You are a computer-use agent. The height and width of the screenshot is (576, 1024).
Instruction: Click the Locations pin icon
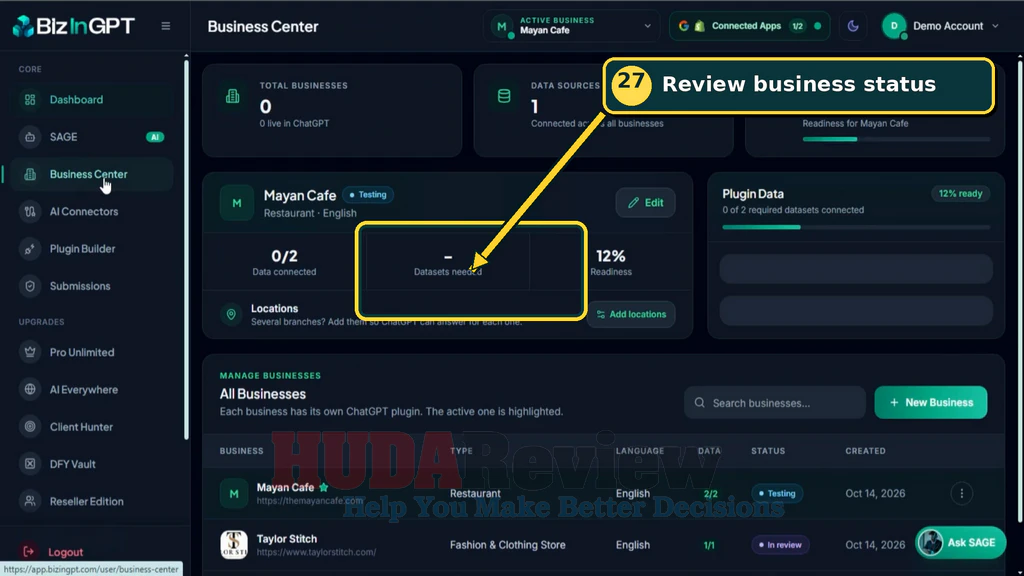[231, 314]
